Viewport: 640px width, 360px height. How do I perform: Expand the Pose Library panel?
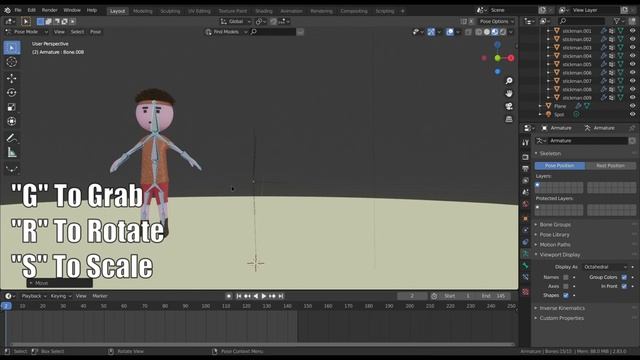pos(554,235)
